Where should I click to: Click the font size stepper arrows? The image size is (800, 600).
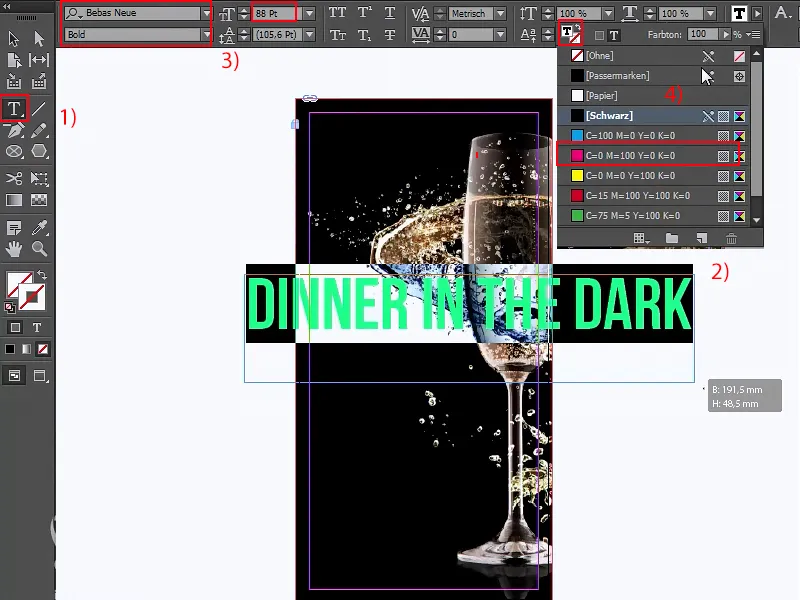244,13
